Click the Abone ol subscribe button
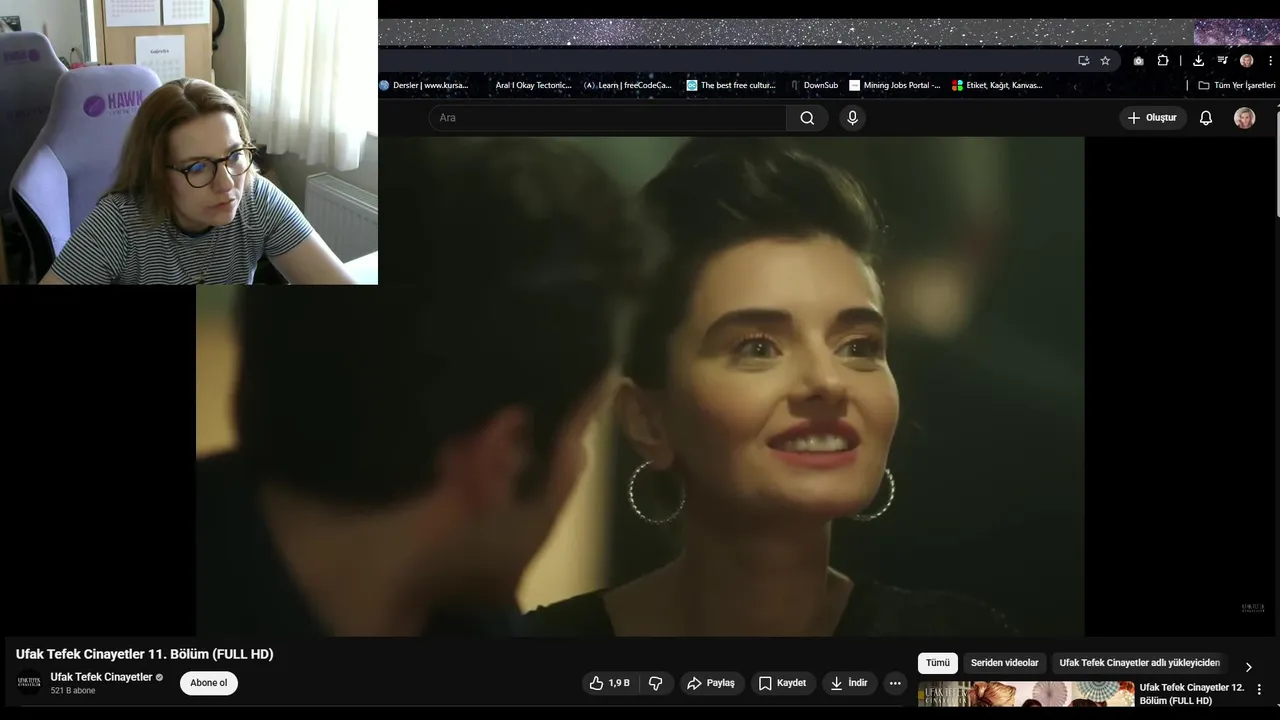 click(209, 683)
